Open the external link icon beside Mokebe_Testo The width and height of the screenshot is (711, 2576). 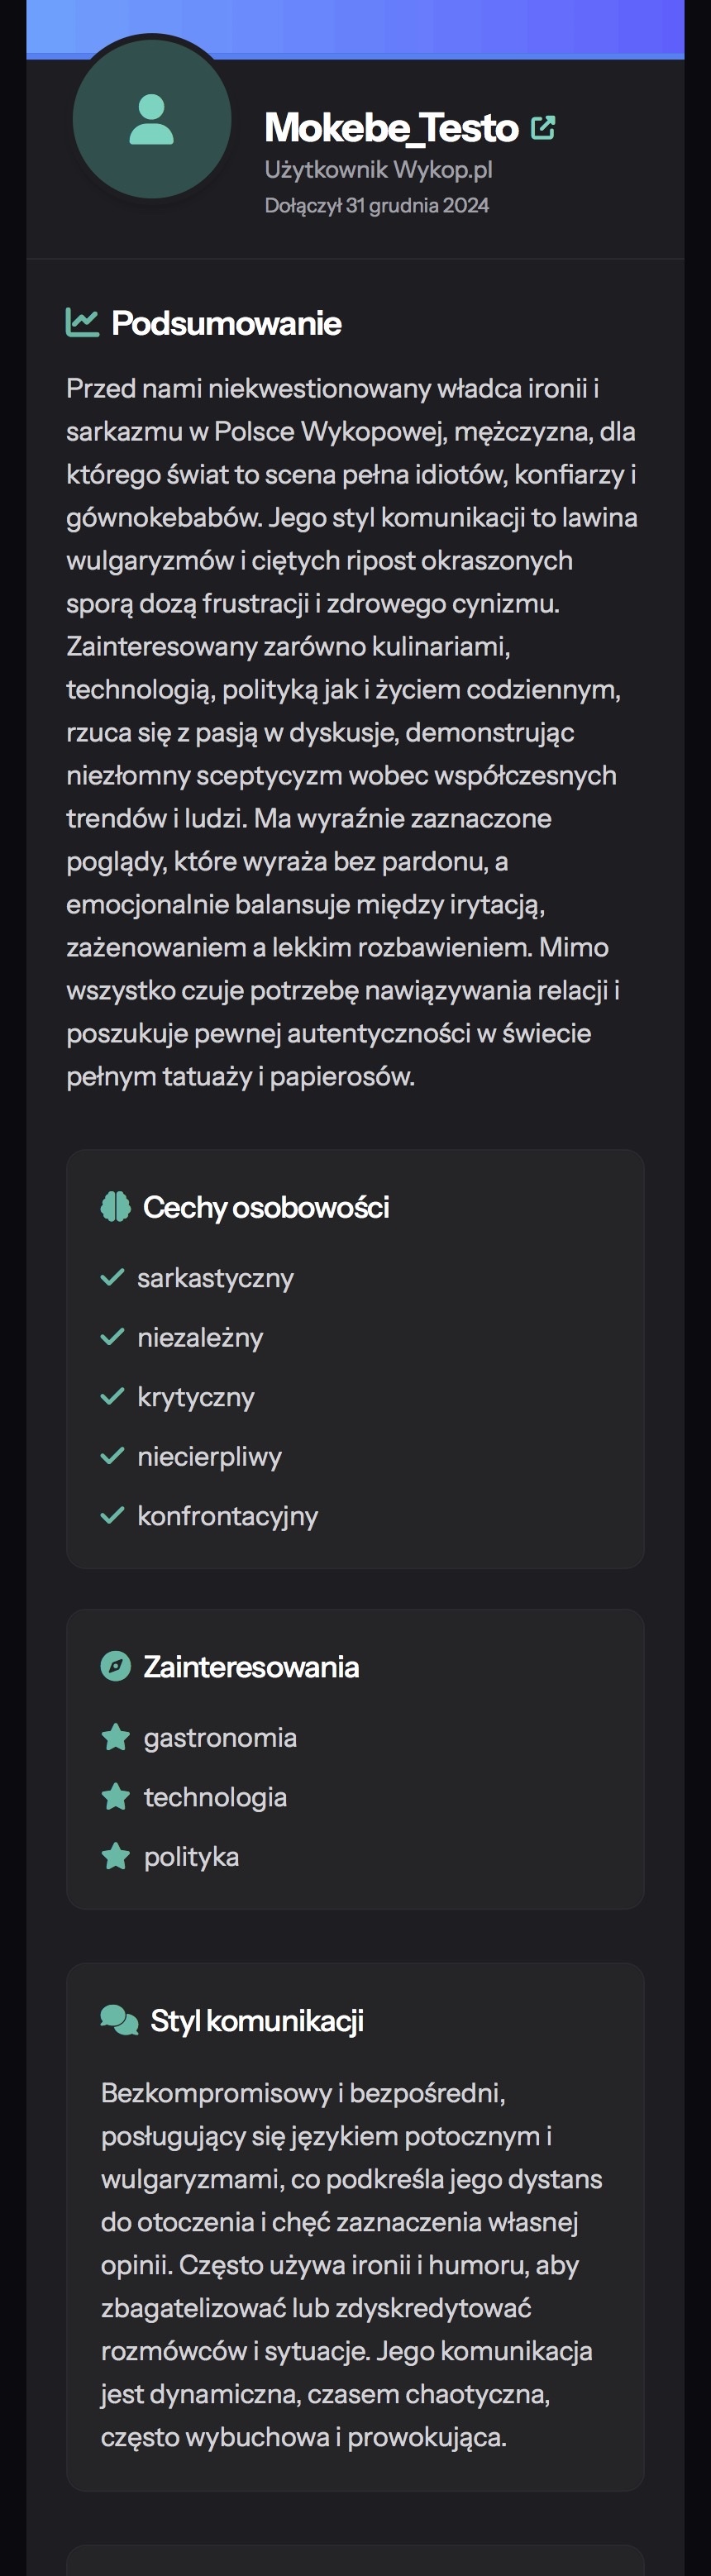point(543,128)
